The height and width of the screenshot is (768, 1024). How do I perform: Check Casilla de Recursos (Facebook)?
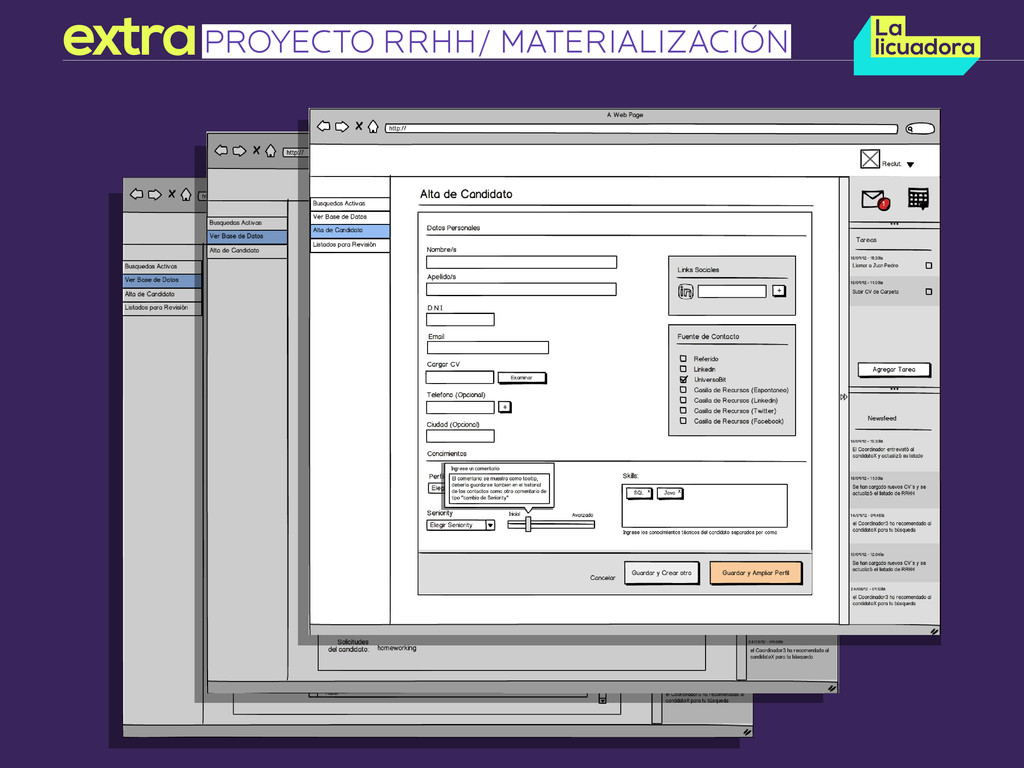(683, 421)
